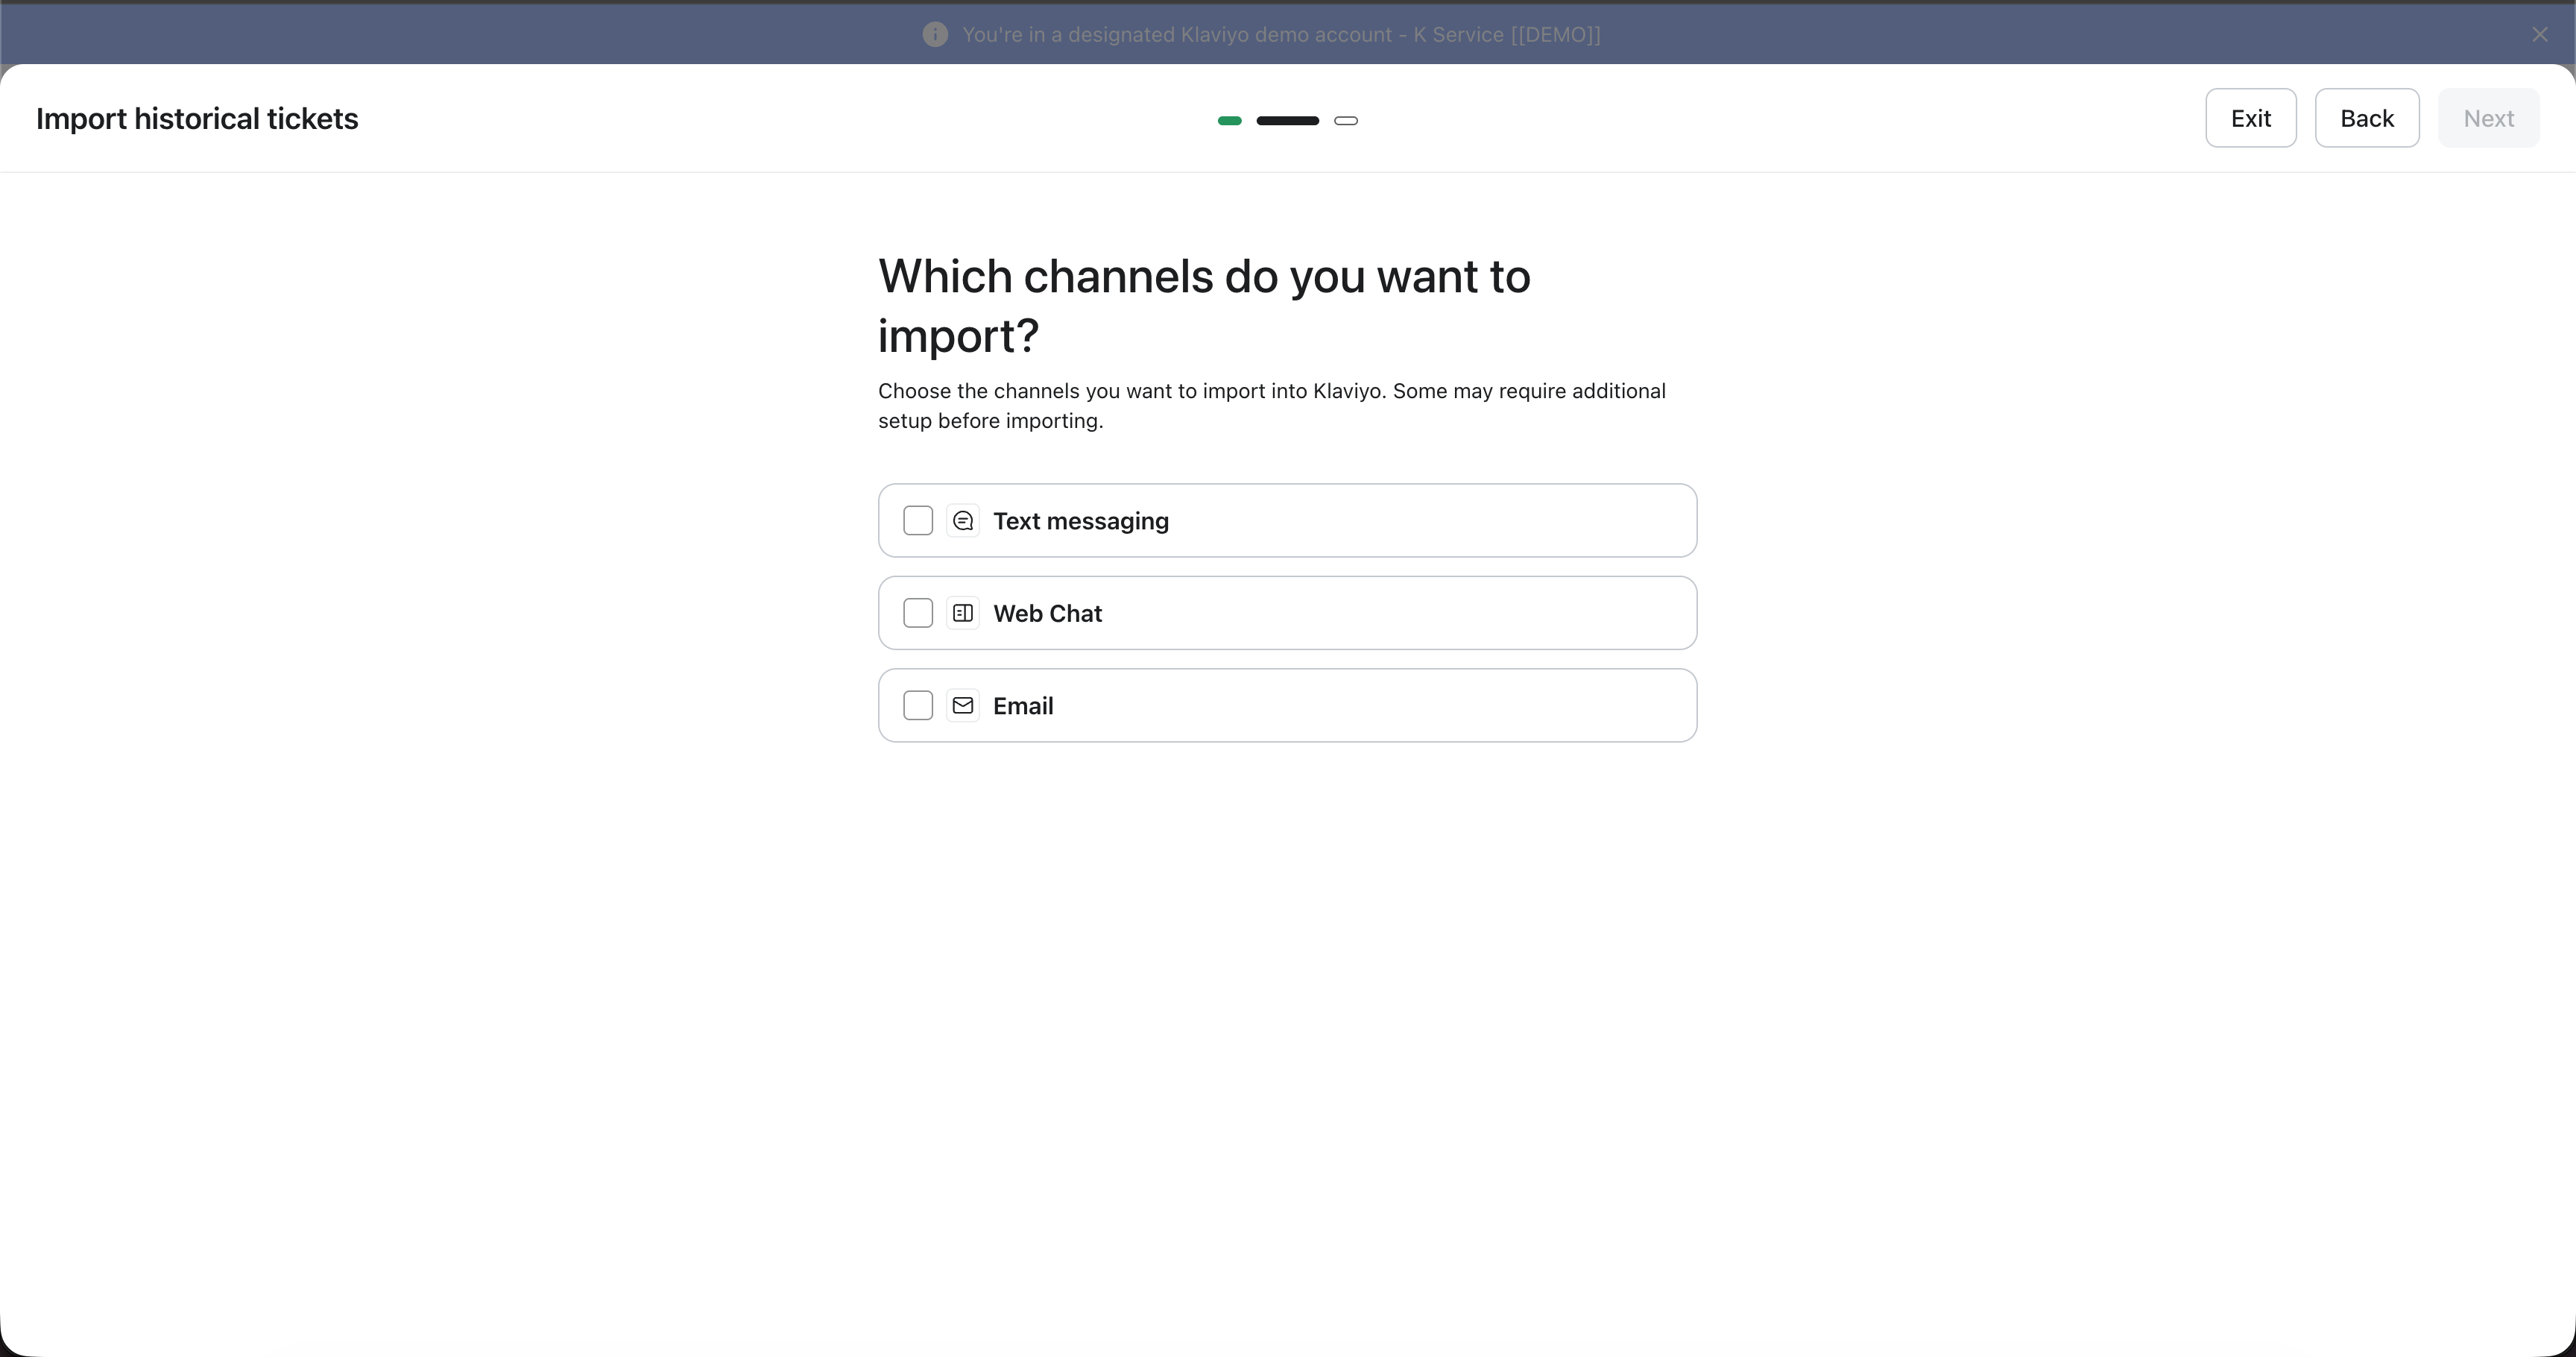
Task: Enable the Web Chat checkbox
Action: 918,613
